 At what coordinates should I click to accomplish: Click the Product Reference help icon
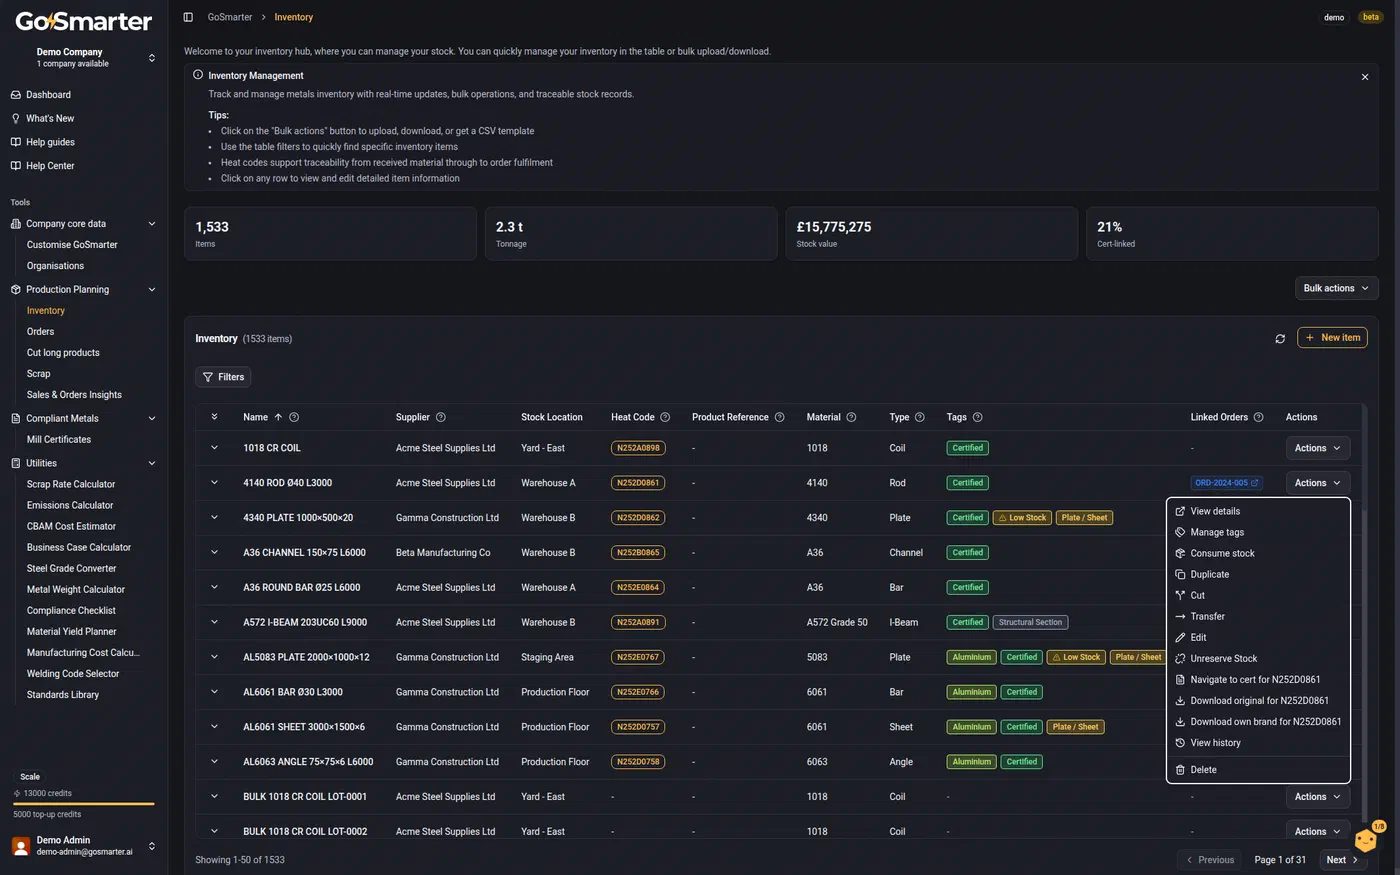780,417
